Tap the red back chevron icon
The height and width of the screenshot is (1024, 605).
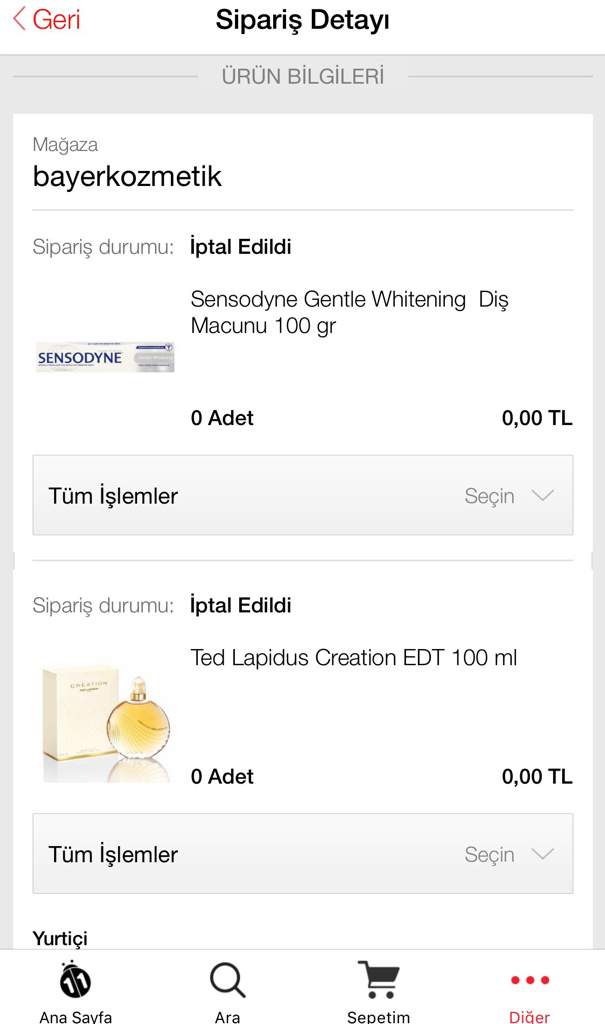(x=19, y=19)
